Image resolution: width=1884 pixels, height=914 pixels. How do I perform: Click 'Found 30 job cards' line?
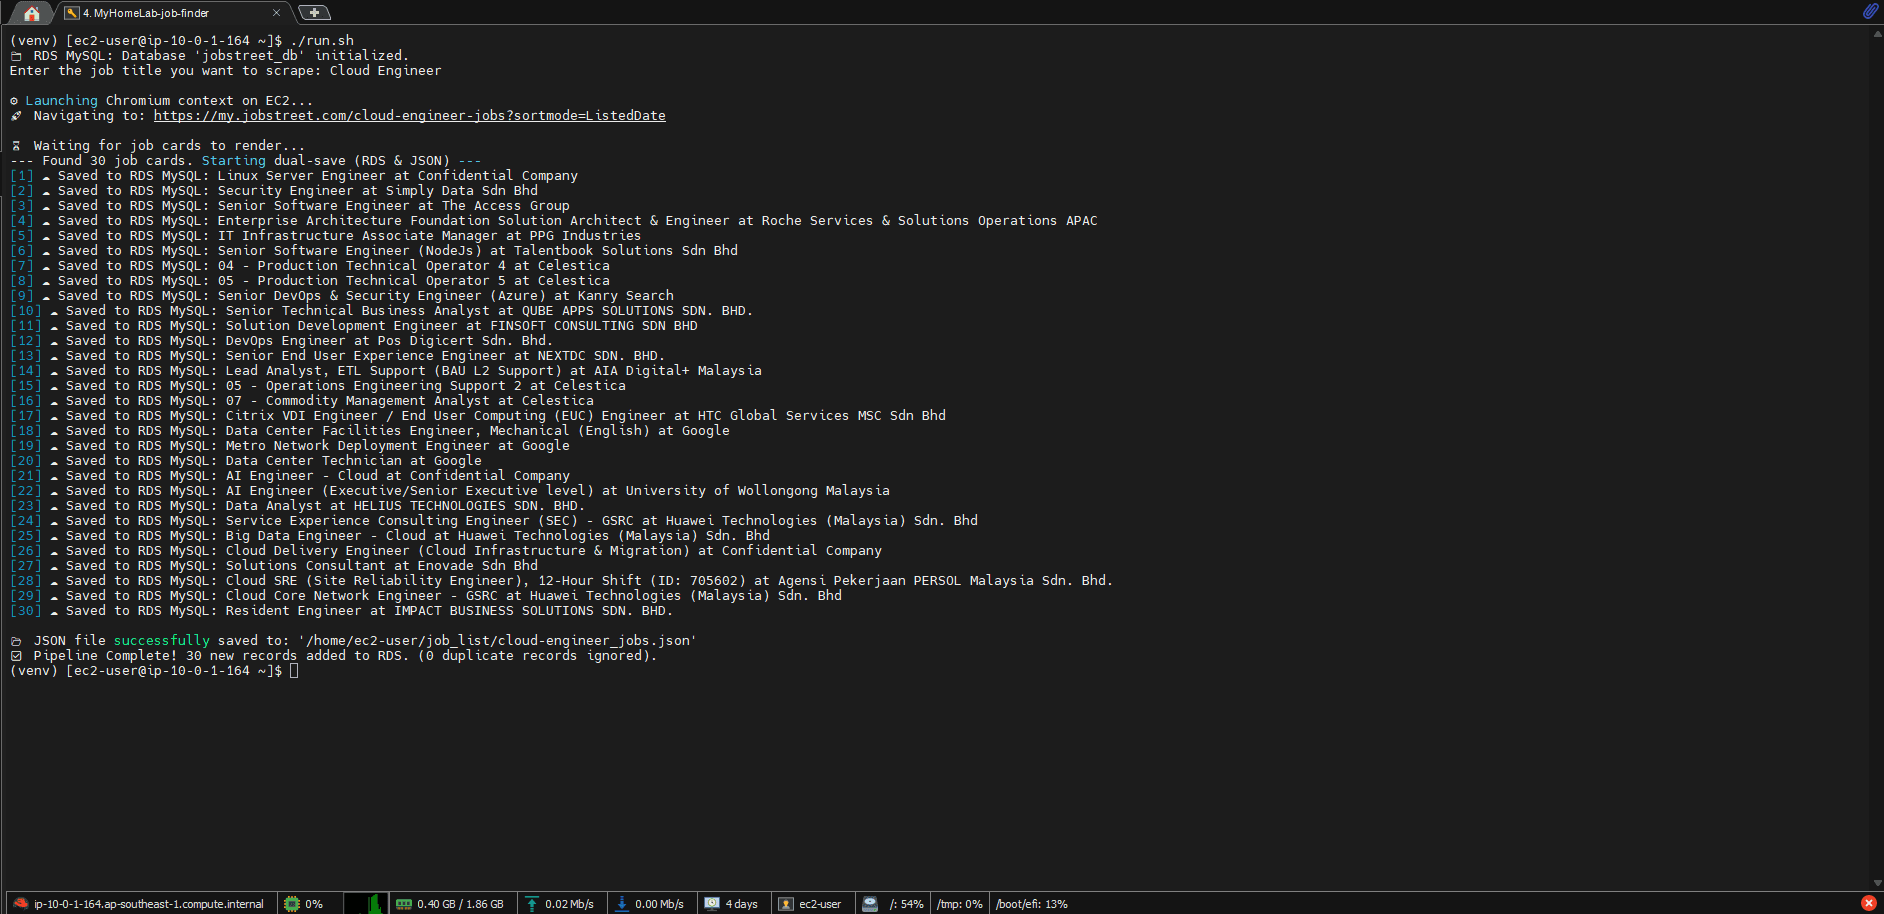point(246,161)
